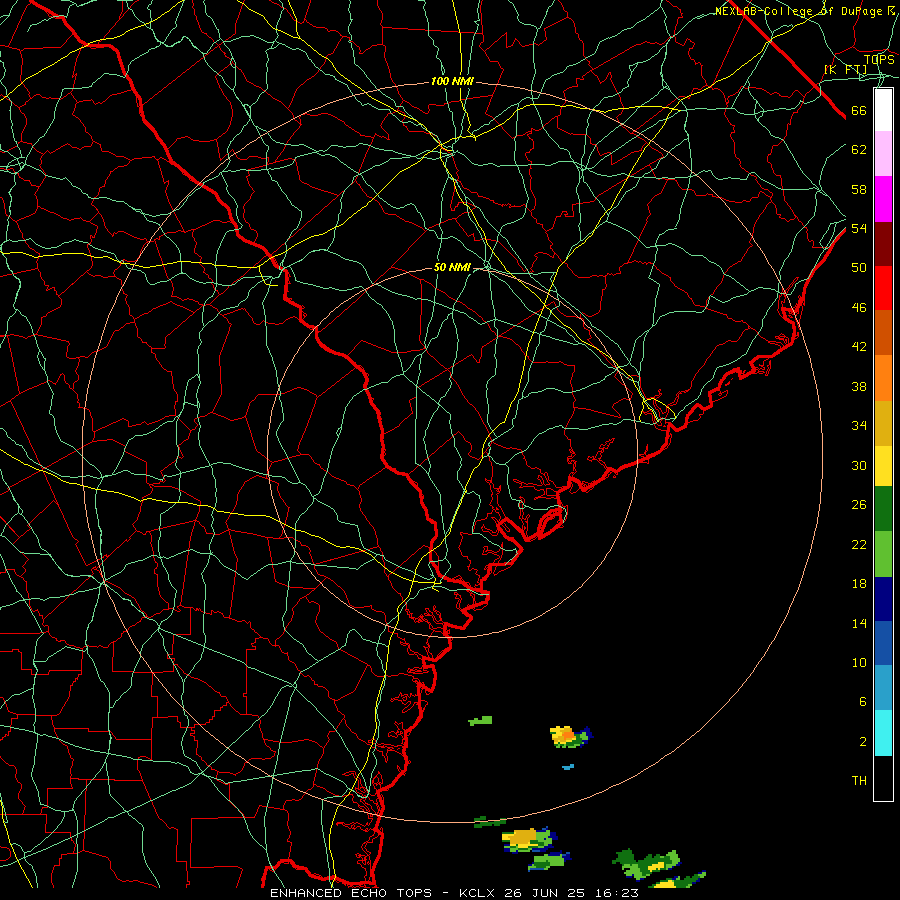Click the white 66 kft legend swatch

point(883,110)
